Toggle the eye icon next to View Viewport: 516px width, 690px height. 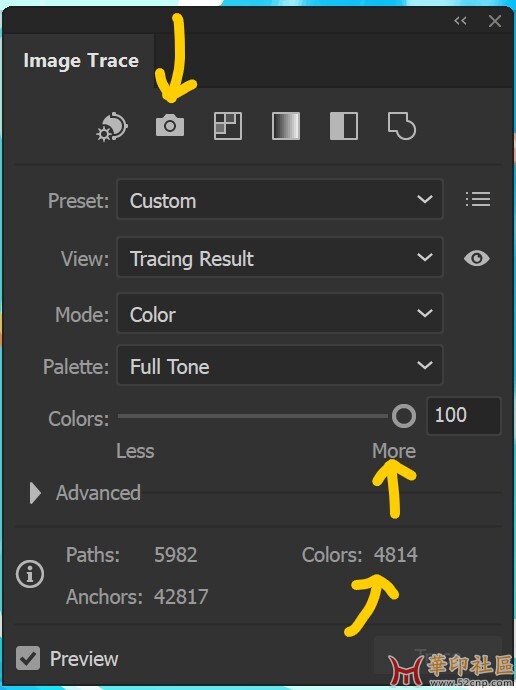pos(477,258)
